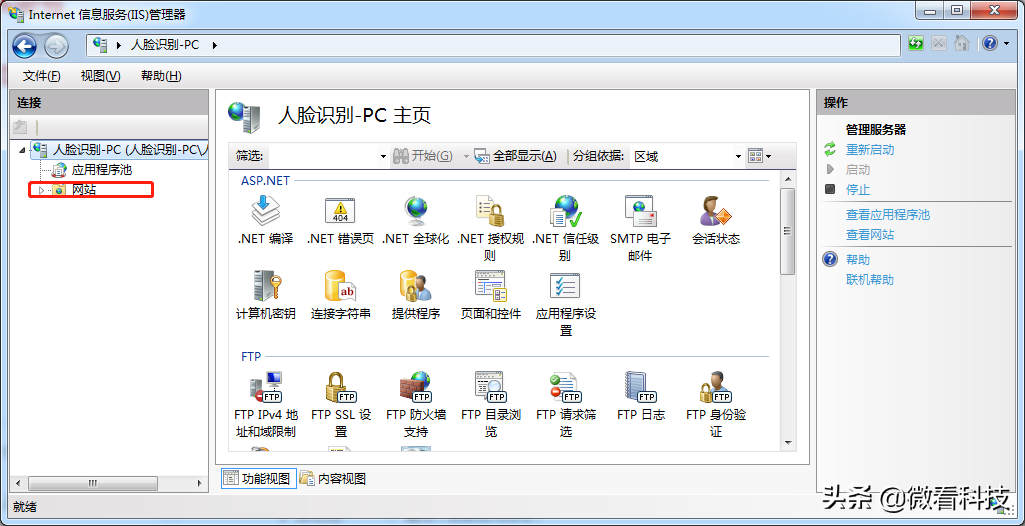Open the FTP 防火墙支持 feature

point(415,404)
